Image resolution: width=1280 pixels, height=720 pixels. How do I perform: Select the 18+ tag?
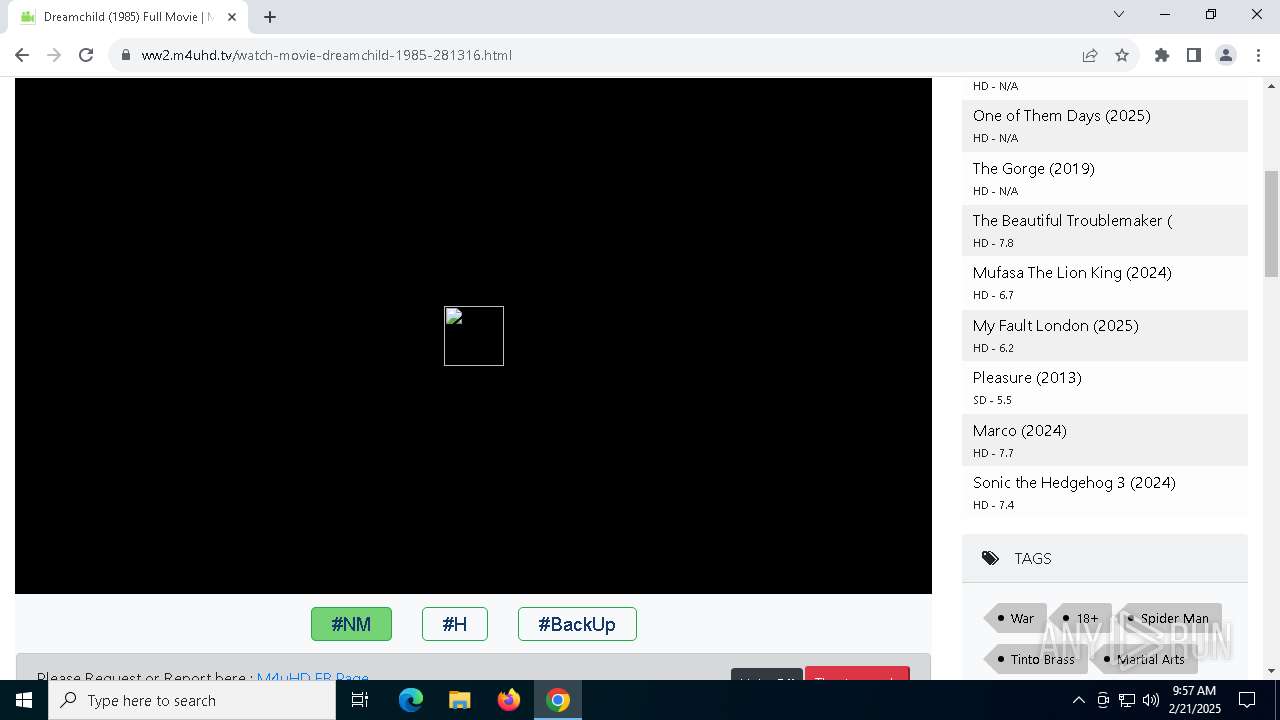point(1081,618)
